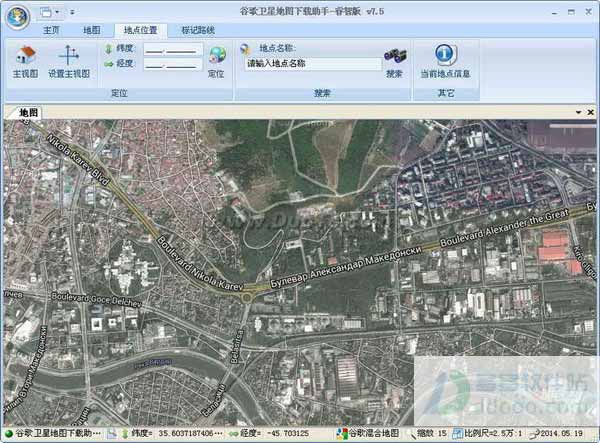Click the 比例尺 scale icon
600x443 pixels.
(x=457, y=434)
